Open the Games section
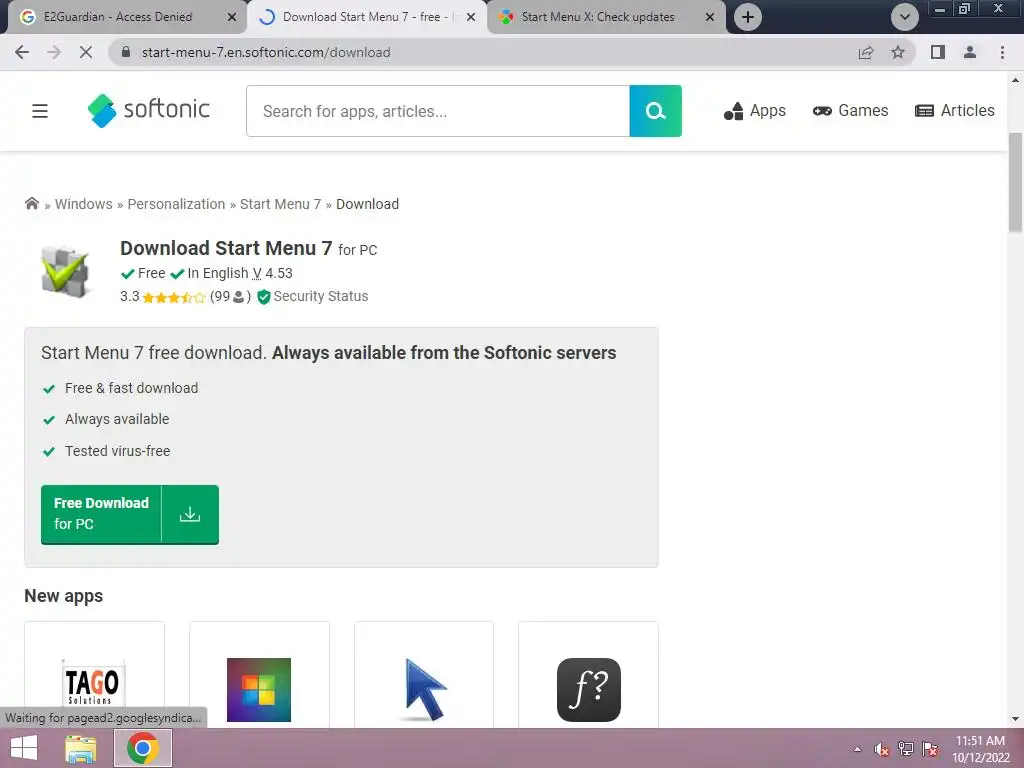Screen dimensions: 1024x768 coord(850,110)
